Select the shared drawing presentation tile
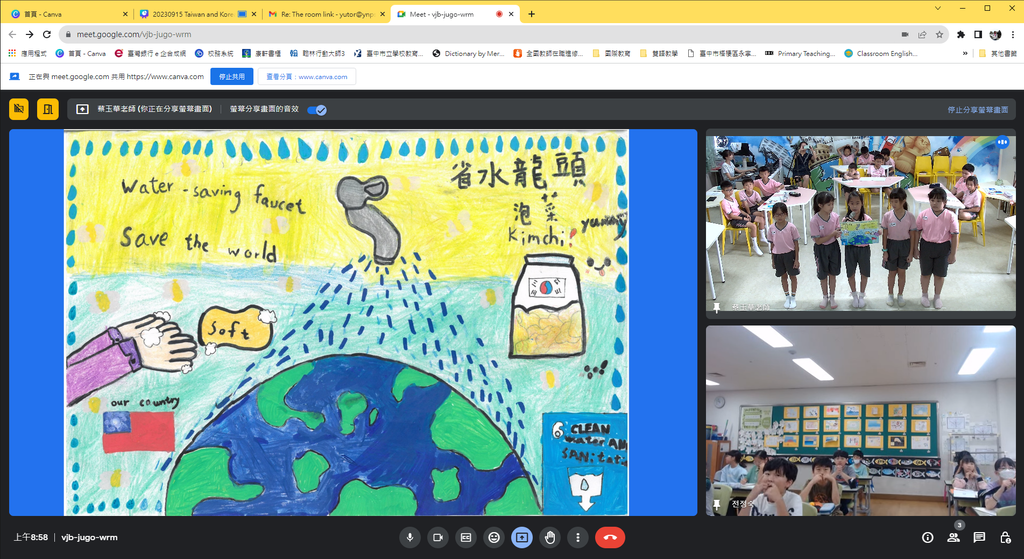 tap(353, 323)
